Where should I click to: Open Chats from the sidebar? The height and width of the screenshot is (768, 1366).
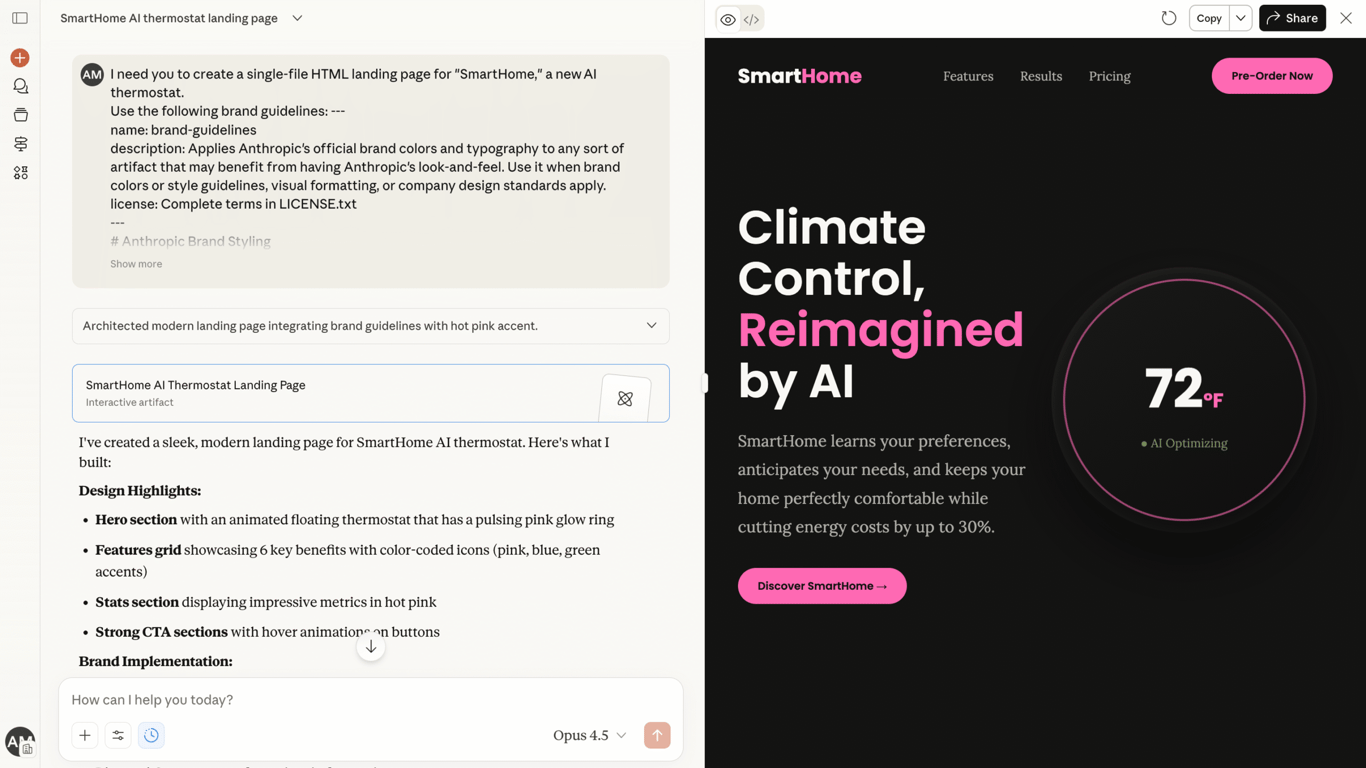click(19, 86)
